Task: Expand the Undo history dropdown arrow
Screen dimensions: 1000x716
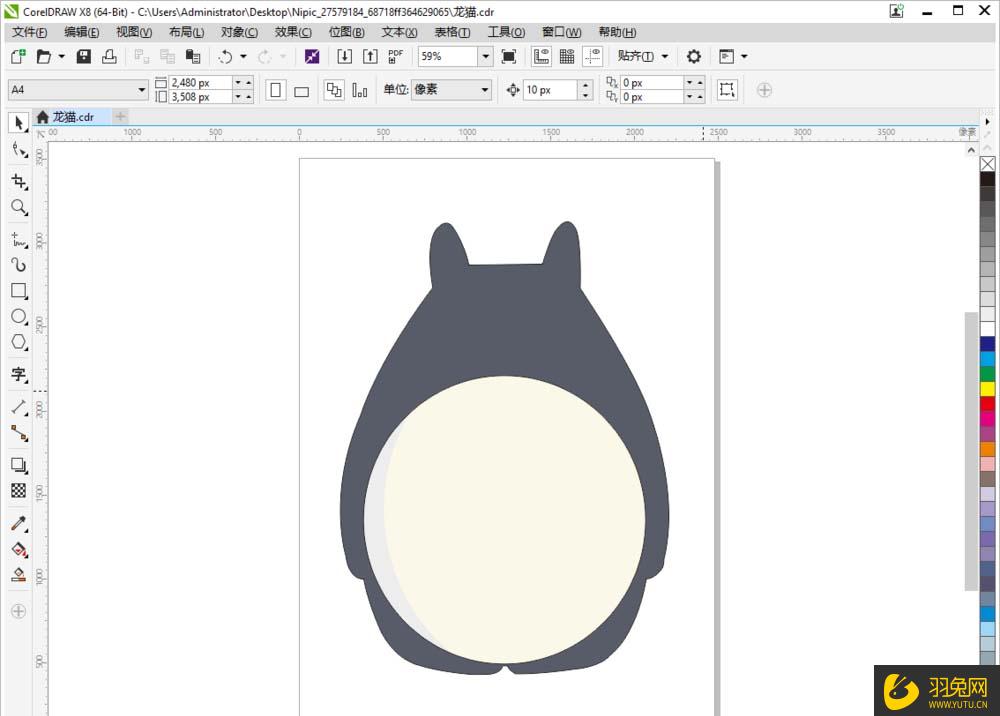Action: click(x=243, y=57)
